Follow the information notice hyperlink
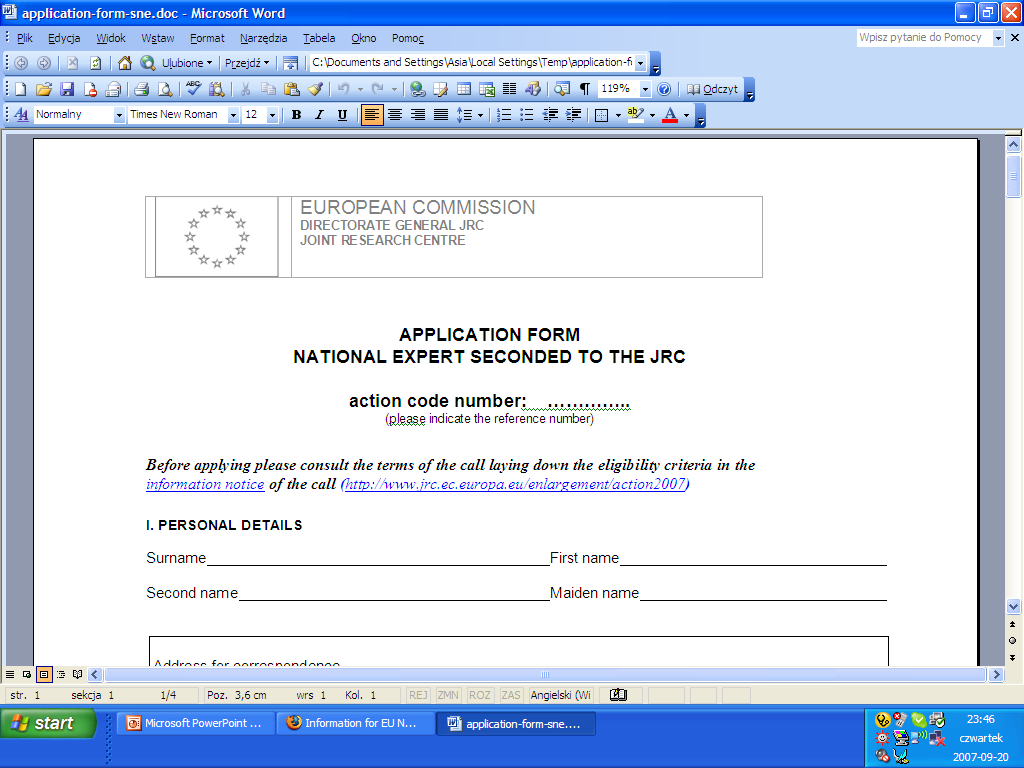1024x768 pixels. point(205,484)
